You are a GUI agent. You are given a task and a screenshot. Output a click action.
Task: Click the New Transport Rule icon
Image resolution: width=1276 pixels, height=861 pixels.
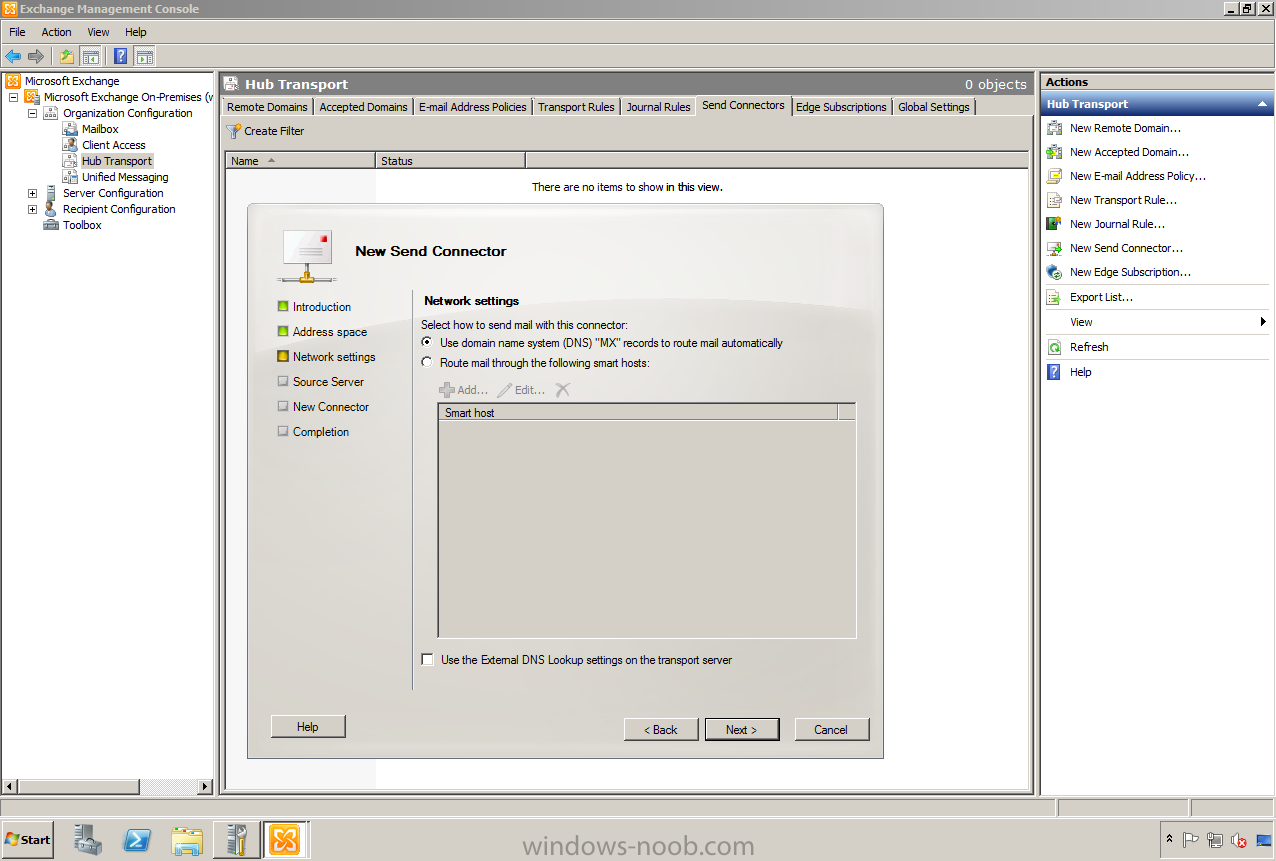pyautogui.click(x=1054, y=200)
